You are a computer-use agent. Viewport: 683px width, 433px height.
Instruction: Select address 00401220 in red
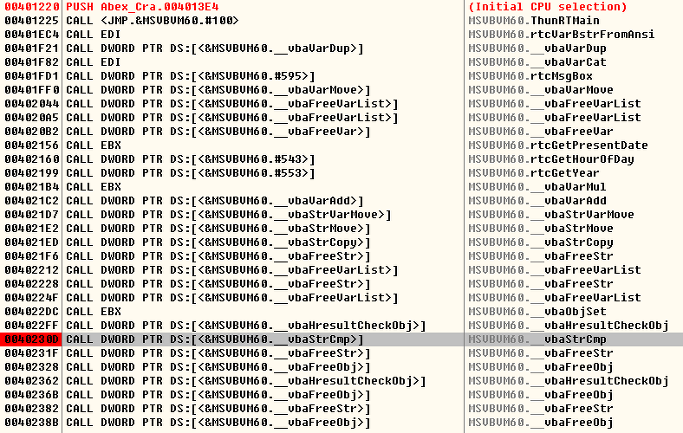[x=32, y=7]
